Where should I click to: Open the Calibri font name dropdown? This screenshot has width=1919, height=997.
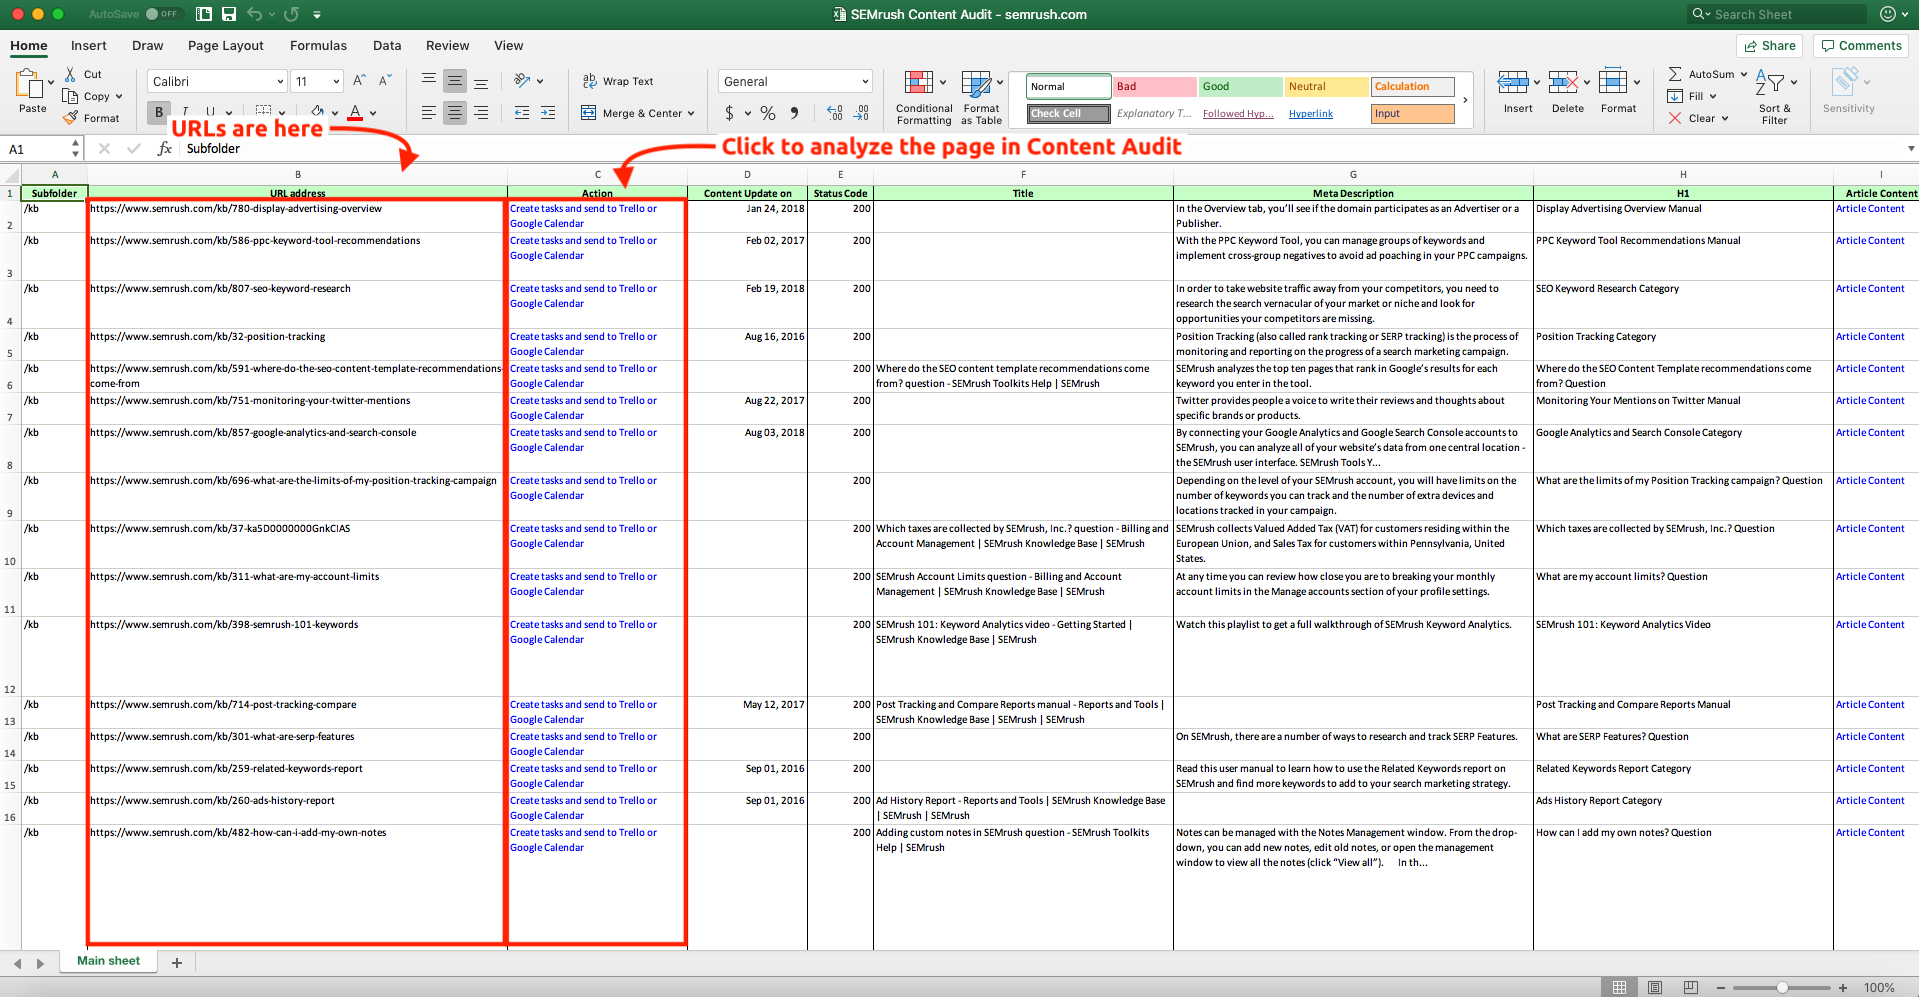(280, 82)
